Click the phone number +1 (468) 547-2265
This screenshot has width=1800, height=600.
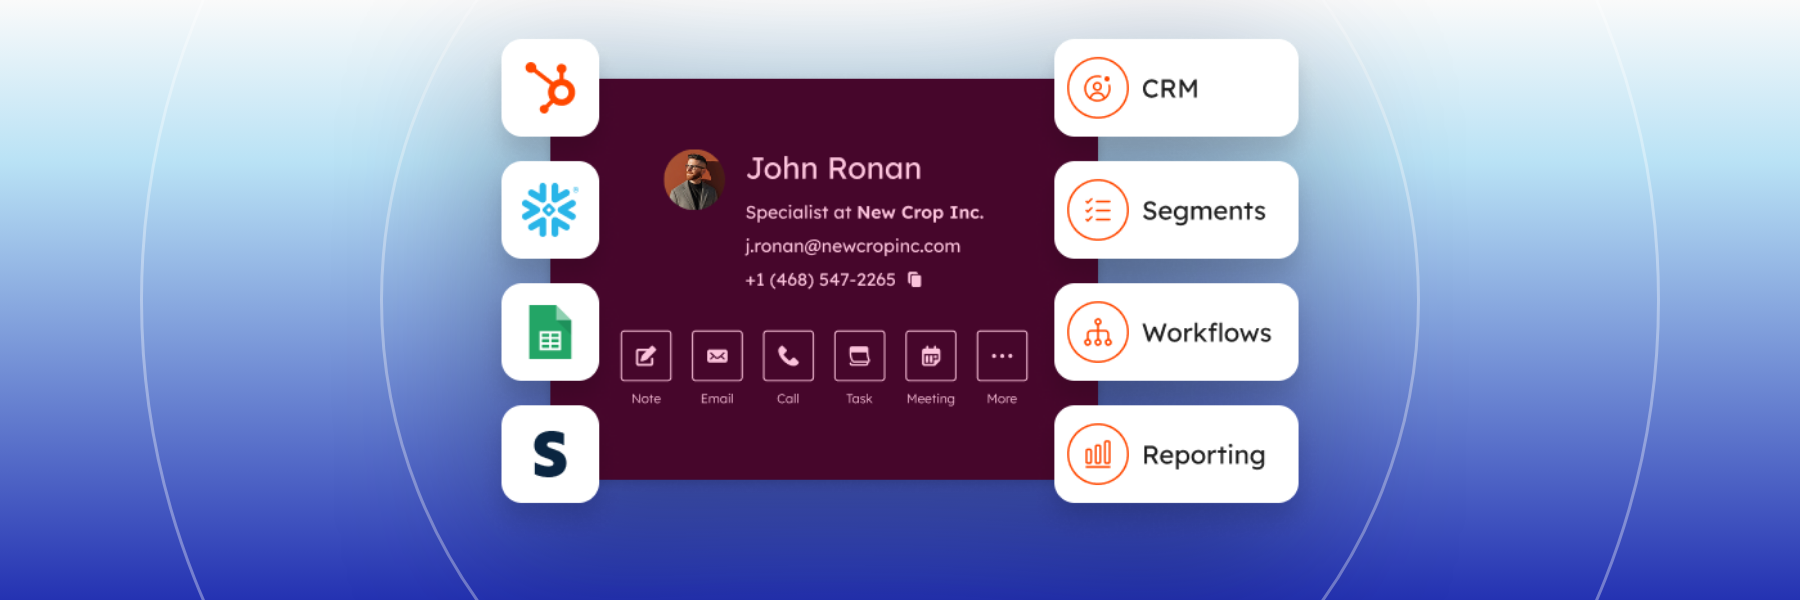820,280
